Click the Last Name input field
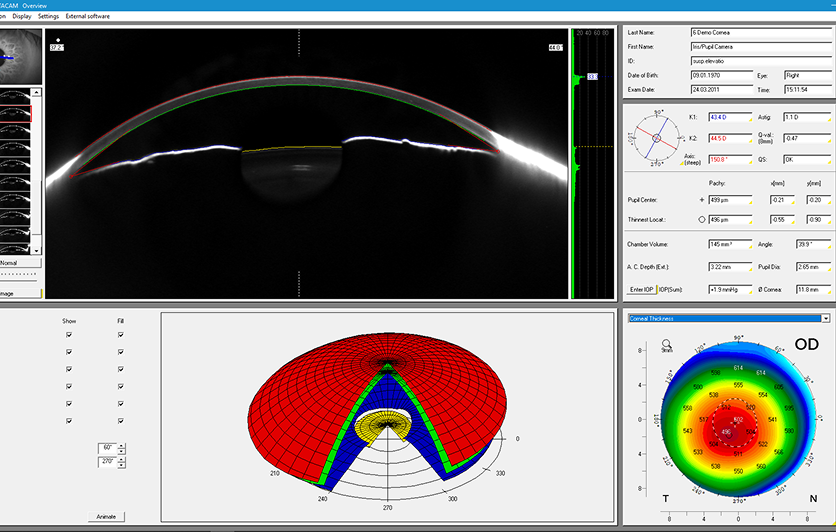836x532 pixels. [x=761, y=33]
